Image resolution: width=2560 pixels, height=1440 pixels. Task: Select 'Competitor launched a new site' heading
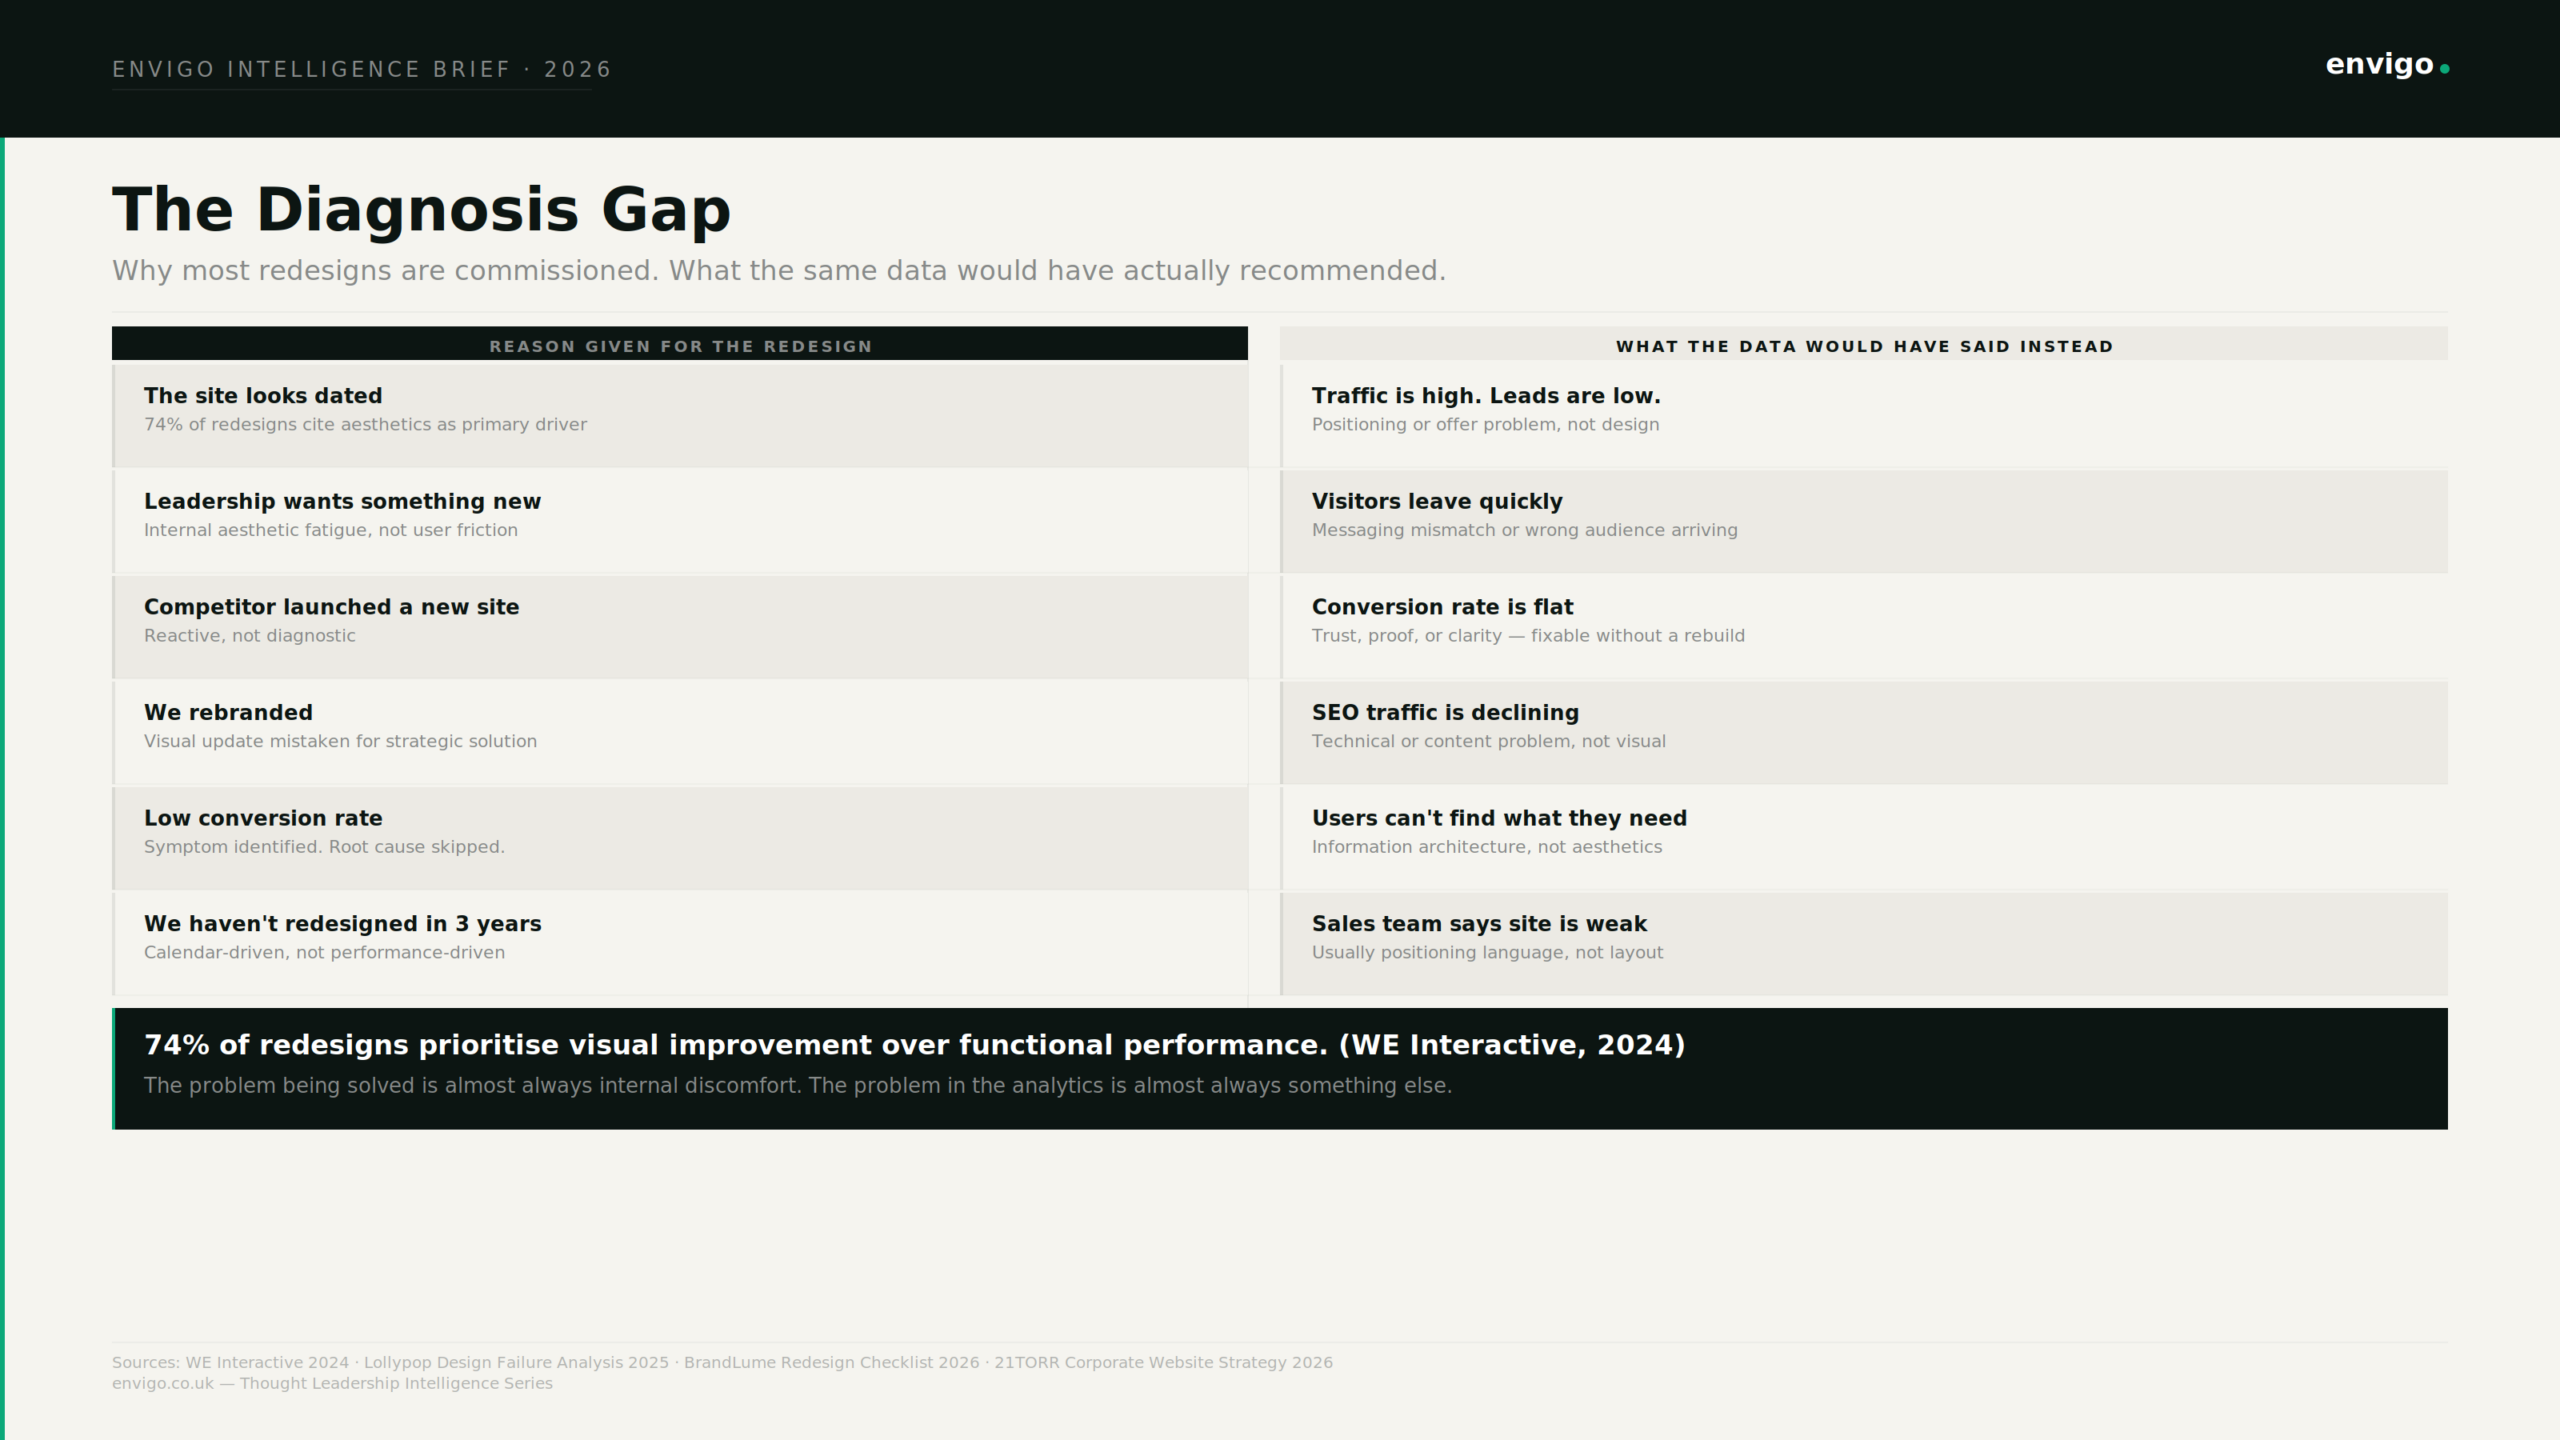[x=331, y=607]
